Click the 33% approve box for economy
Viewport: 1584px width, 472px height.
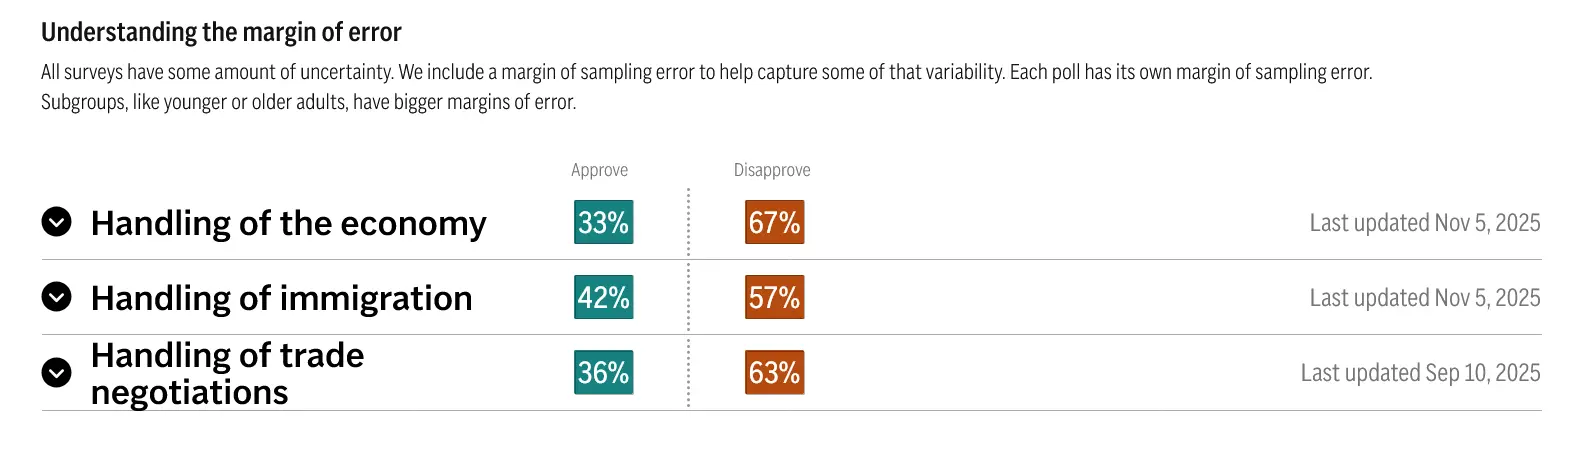tap(603, 222)
